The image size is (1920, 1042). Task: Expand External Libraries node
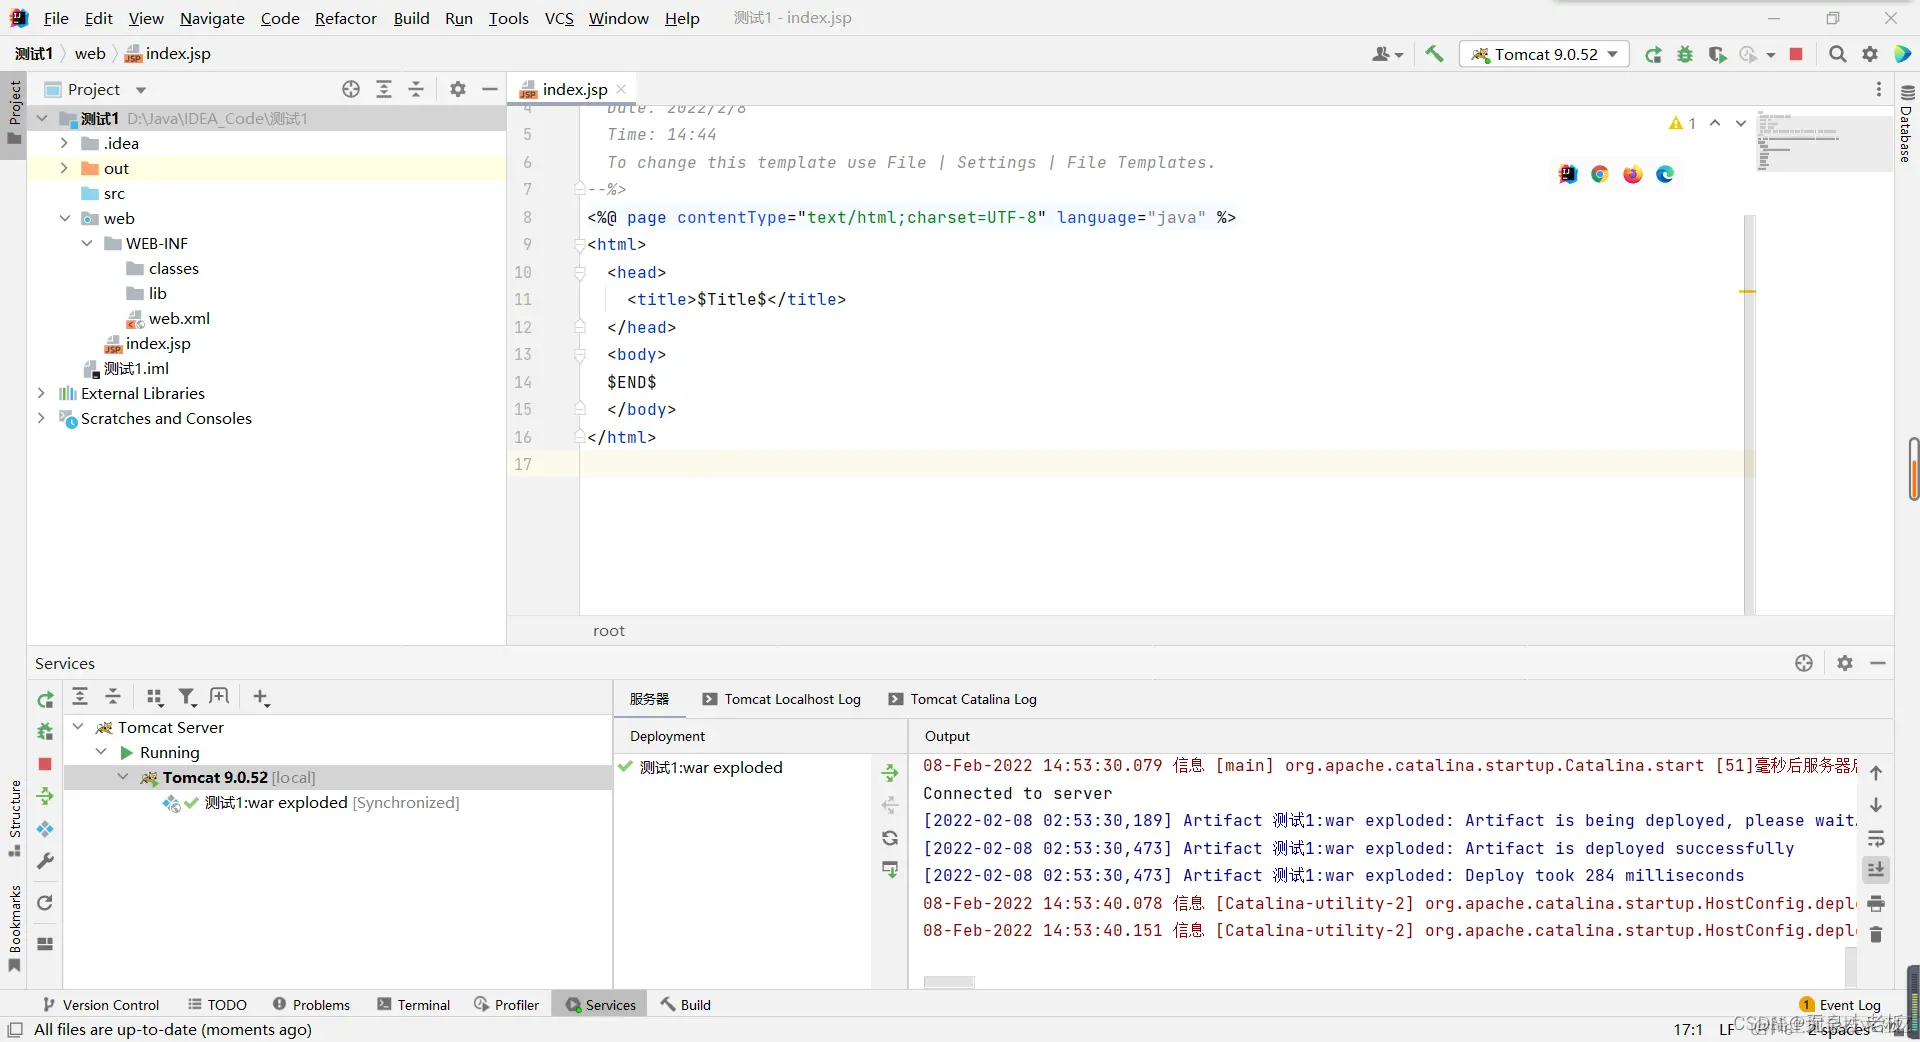(x=41, y=393)
